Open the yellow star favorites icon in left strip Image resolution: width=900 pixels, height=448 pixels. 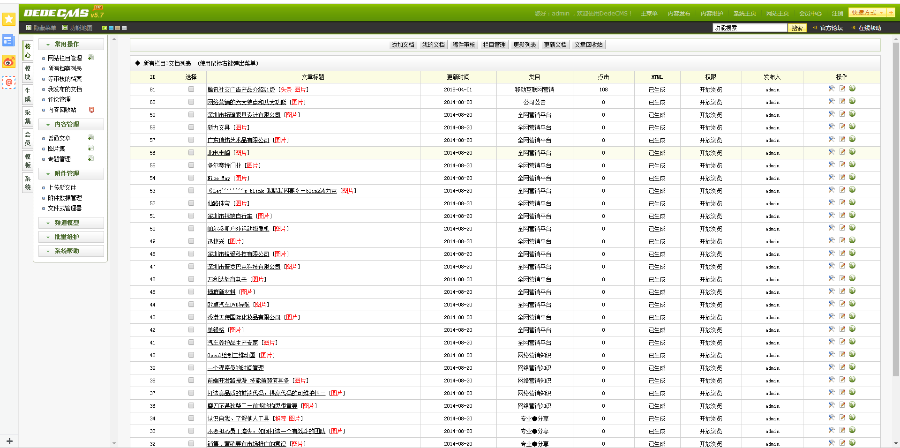(x=8, y=19)
